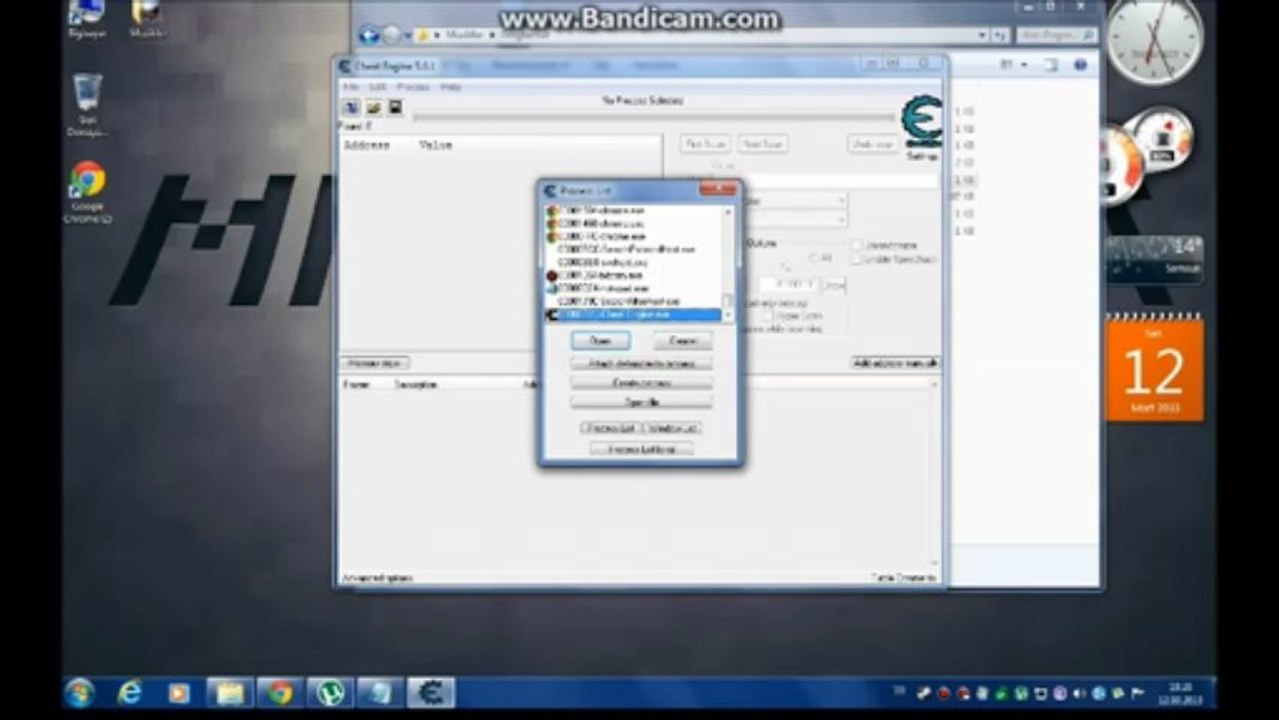The image size is (1279, 720).
Task: Click the Open file button in Process List dialog
Action: click(641, 401)
